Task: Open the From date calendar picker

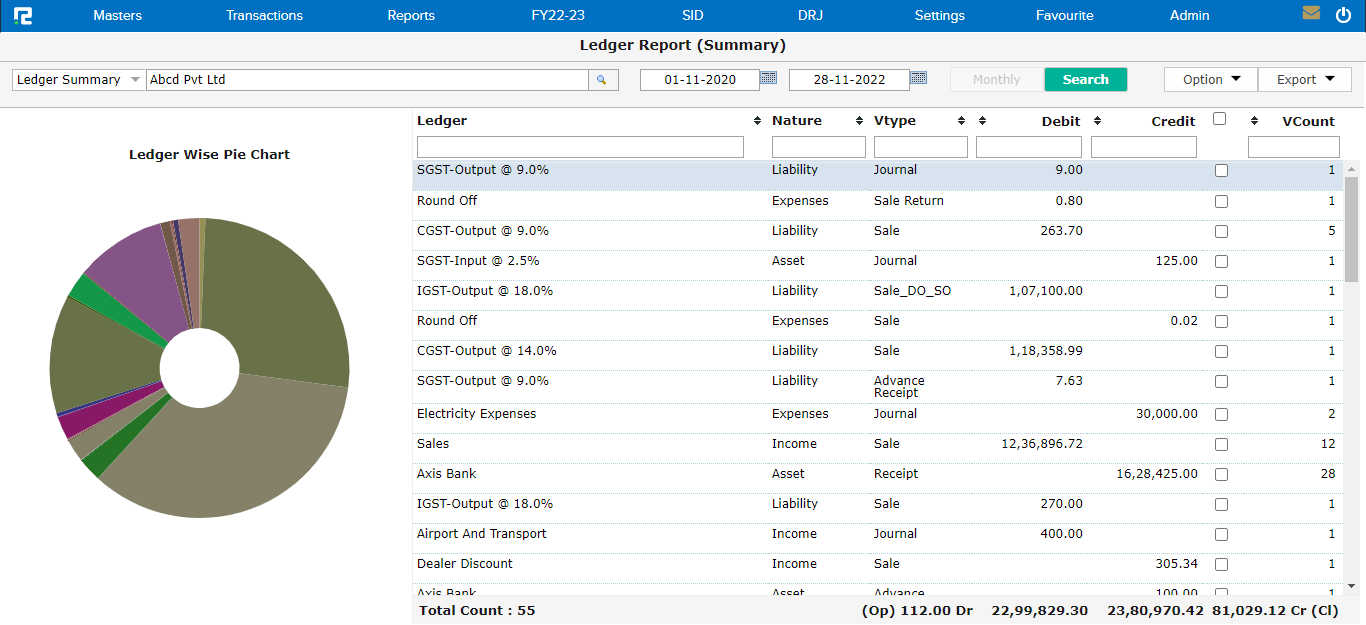Action: 768,78
